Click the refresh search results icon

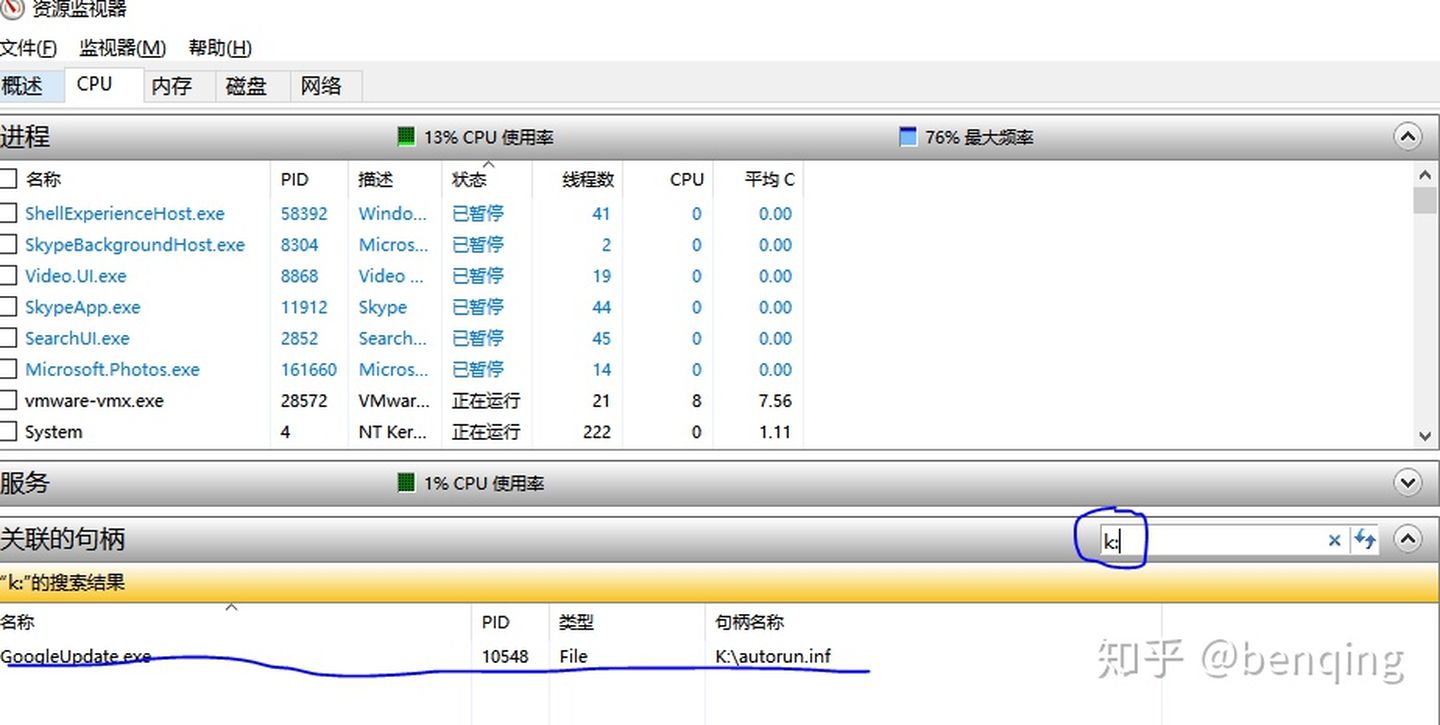(1365, 540)
